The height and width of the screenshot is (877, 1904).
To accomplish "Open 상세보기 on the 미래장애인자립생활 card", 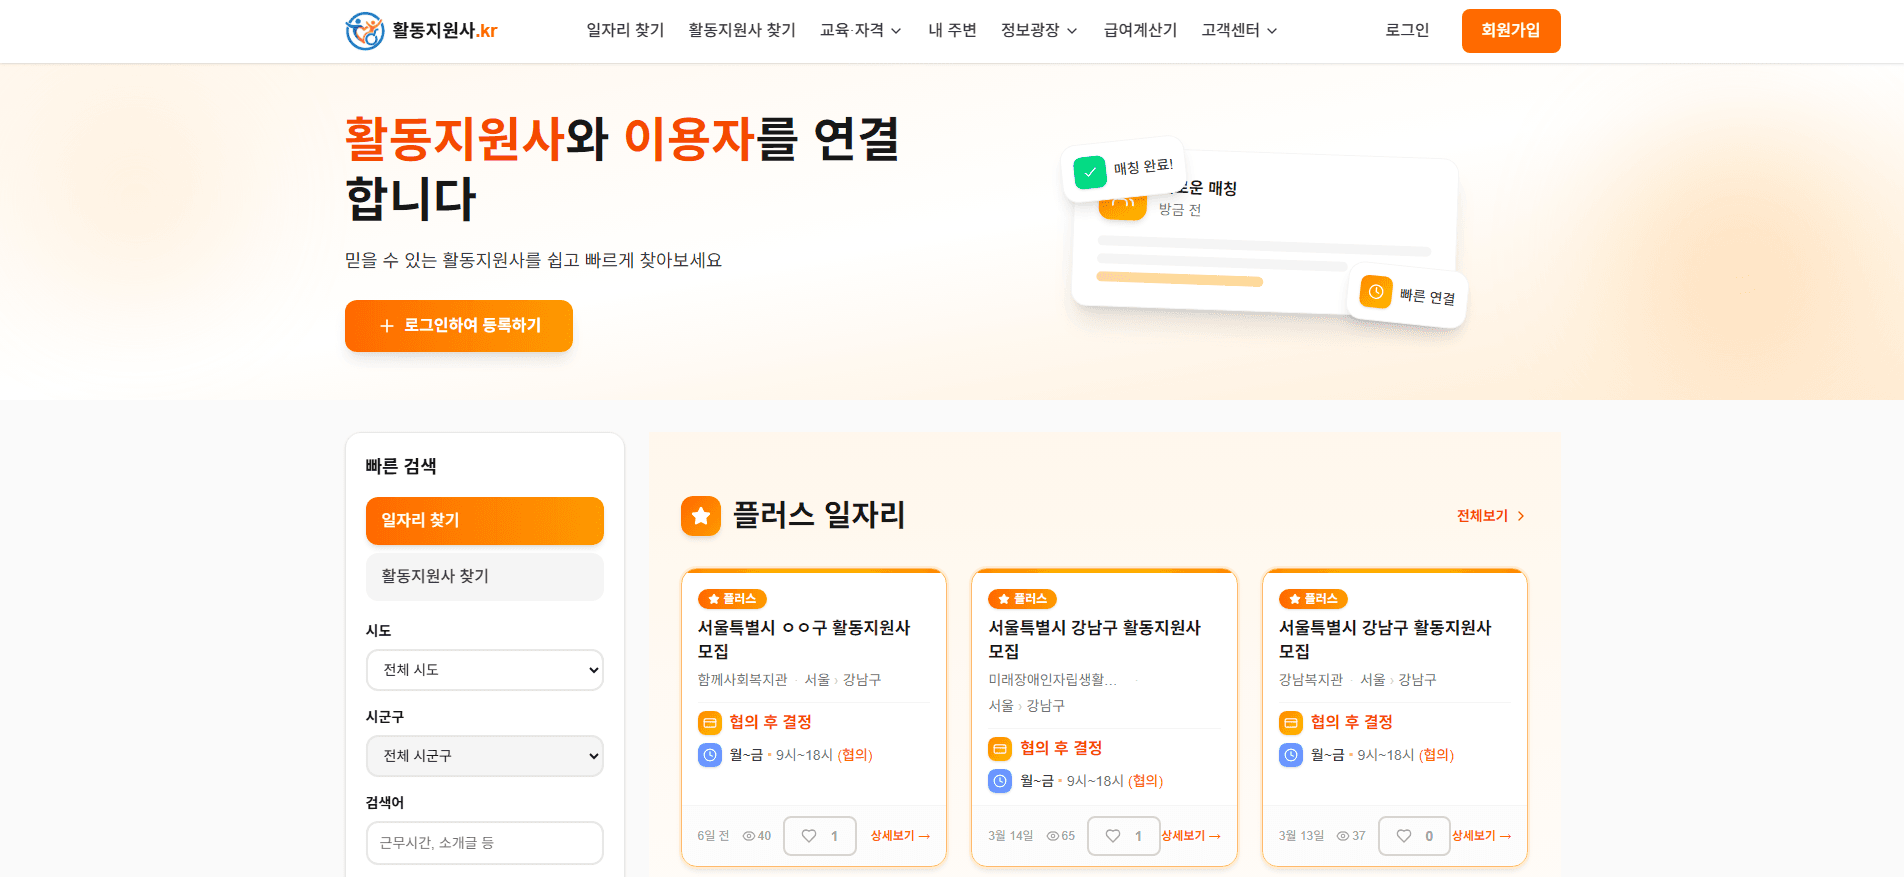I will tap(1191, 836).
